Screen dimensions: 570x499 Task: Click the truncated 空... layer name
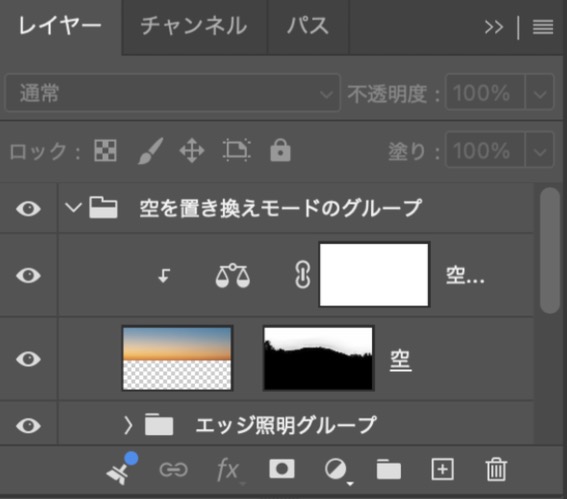coord(465,275)
